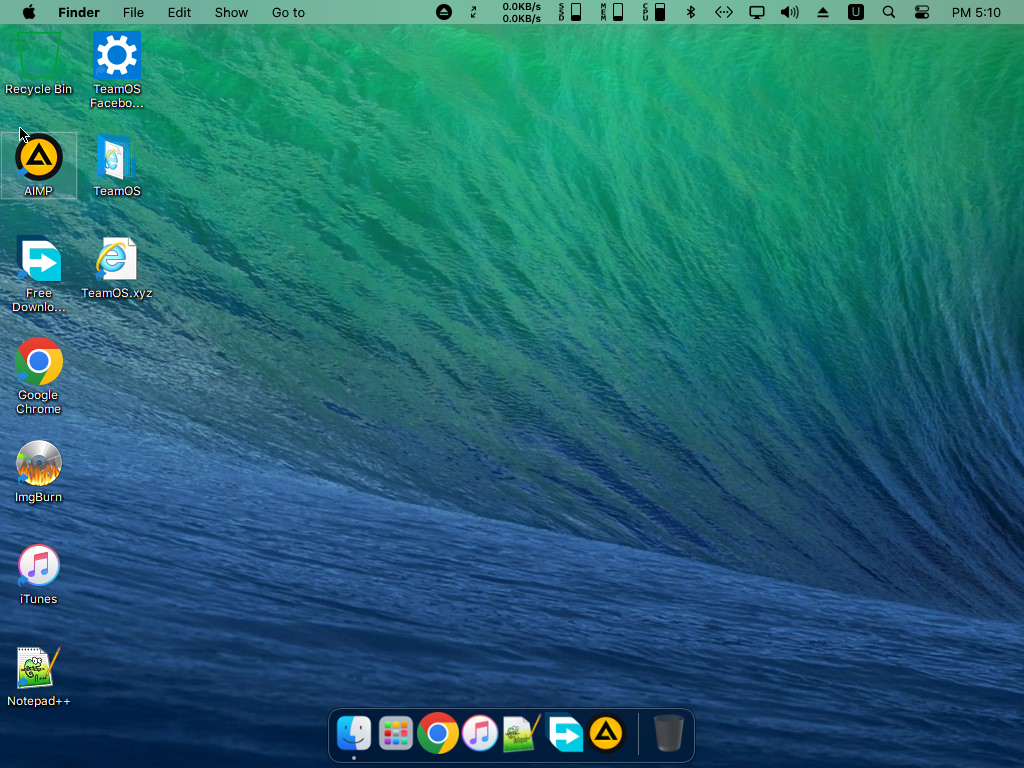This screenshot has height=768, width=1024.
Task: Open Launchpad grid in the dock
Action: click(x=396, y=733)
